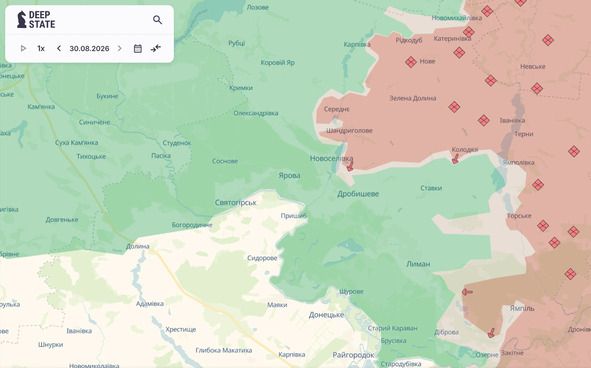Screen dimensions: 591x368
Task: Open the map search magnifier icon
Action: tap(157, 20)
